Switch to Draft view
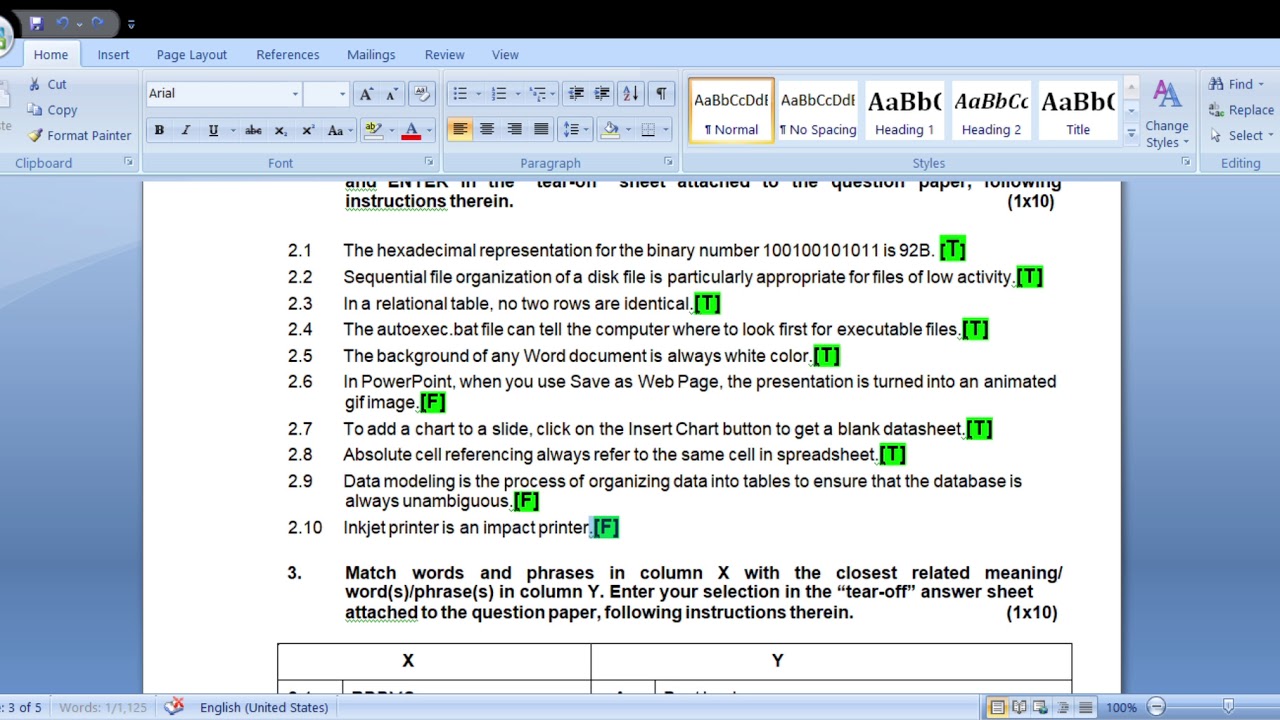The width and height of the screenshot is (1280, 720). pos(1085,708)
